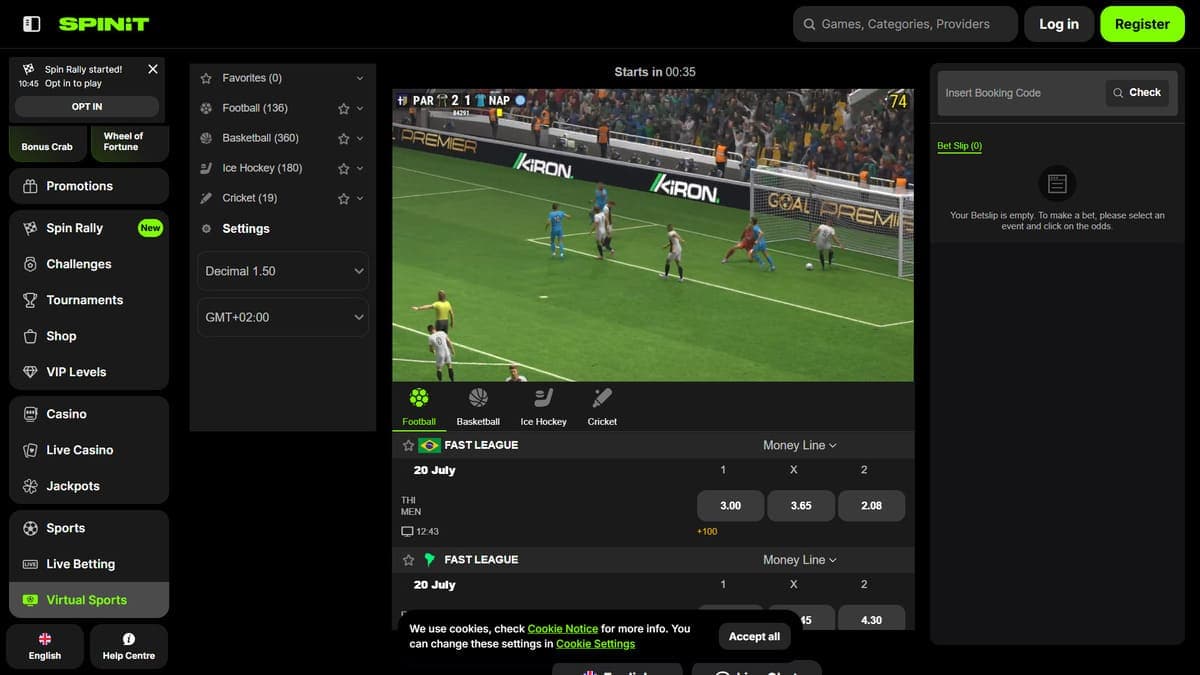Click the OPT IN button

[87, 106]
